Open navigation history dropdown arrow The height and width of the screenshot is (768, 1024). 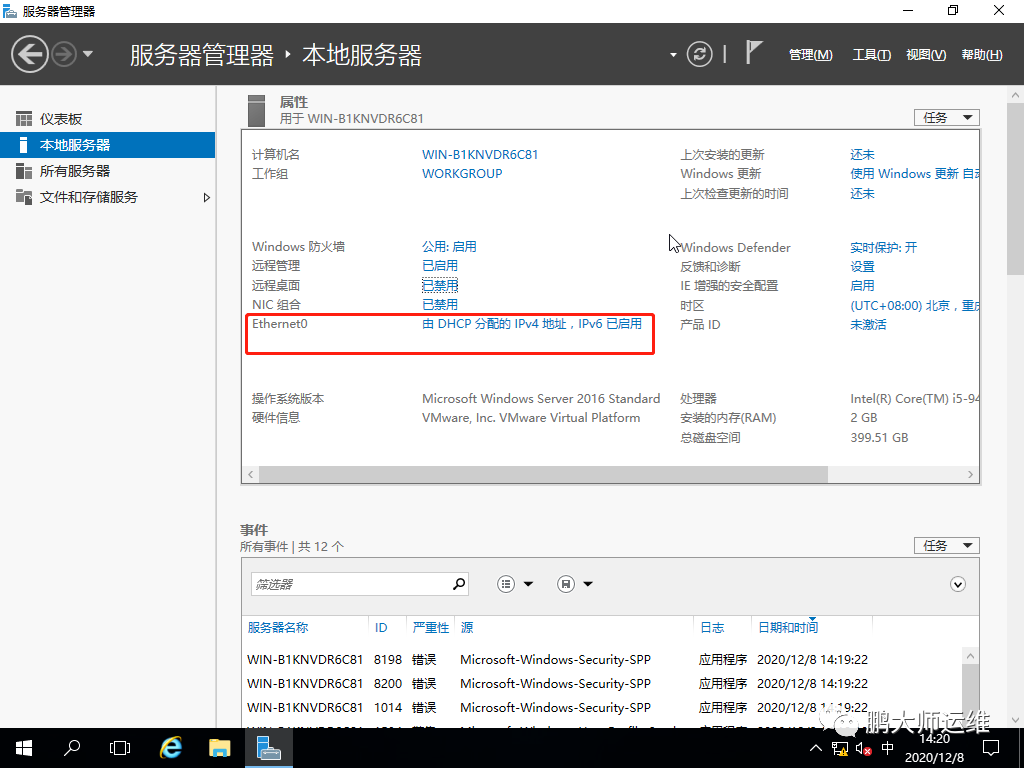(x=88, y=54)
